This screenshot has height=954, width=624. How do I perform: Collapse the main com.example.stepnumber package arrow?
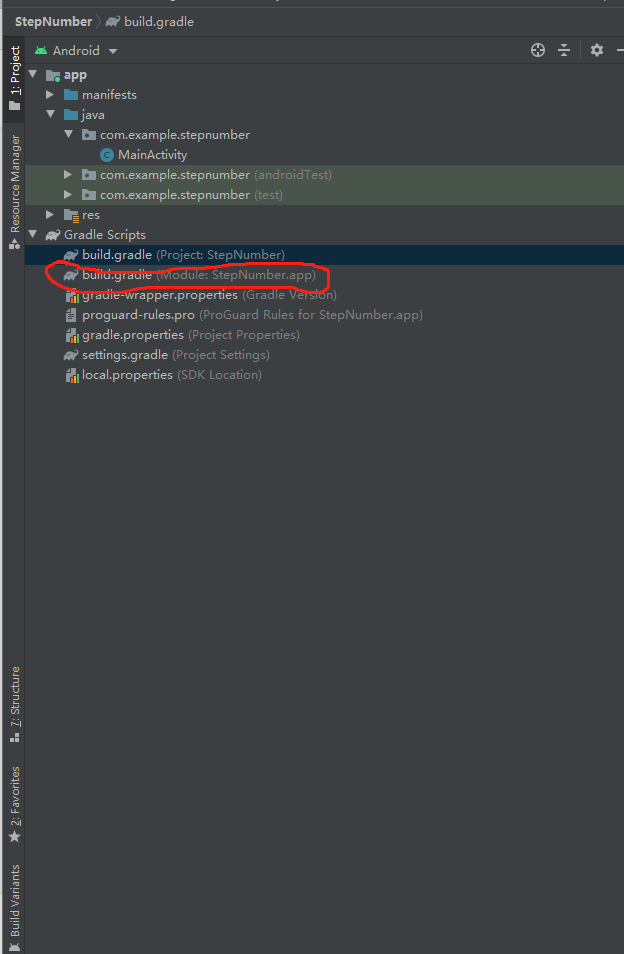[x=68, y=134]
